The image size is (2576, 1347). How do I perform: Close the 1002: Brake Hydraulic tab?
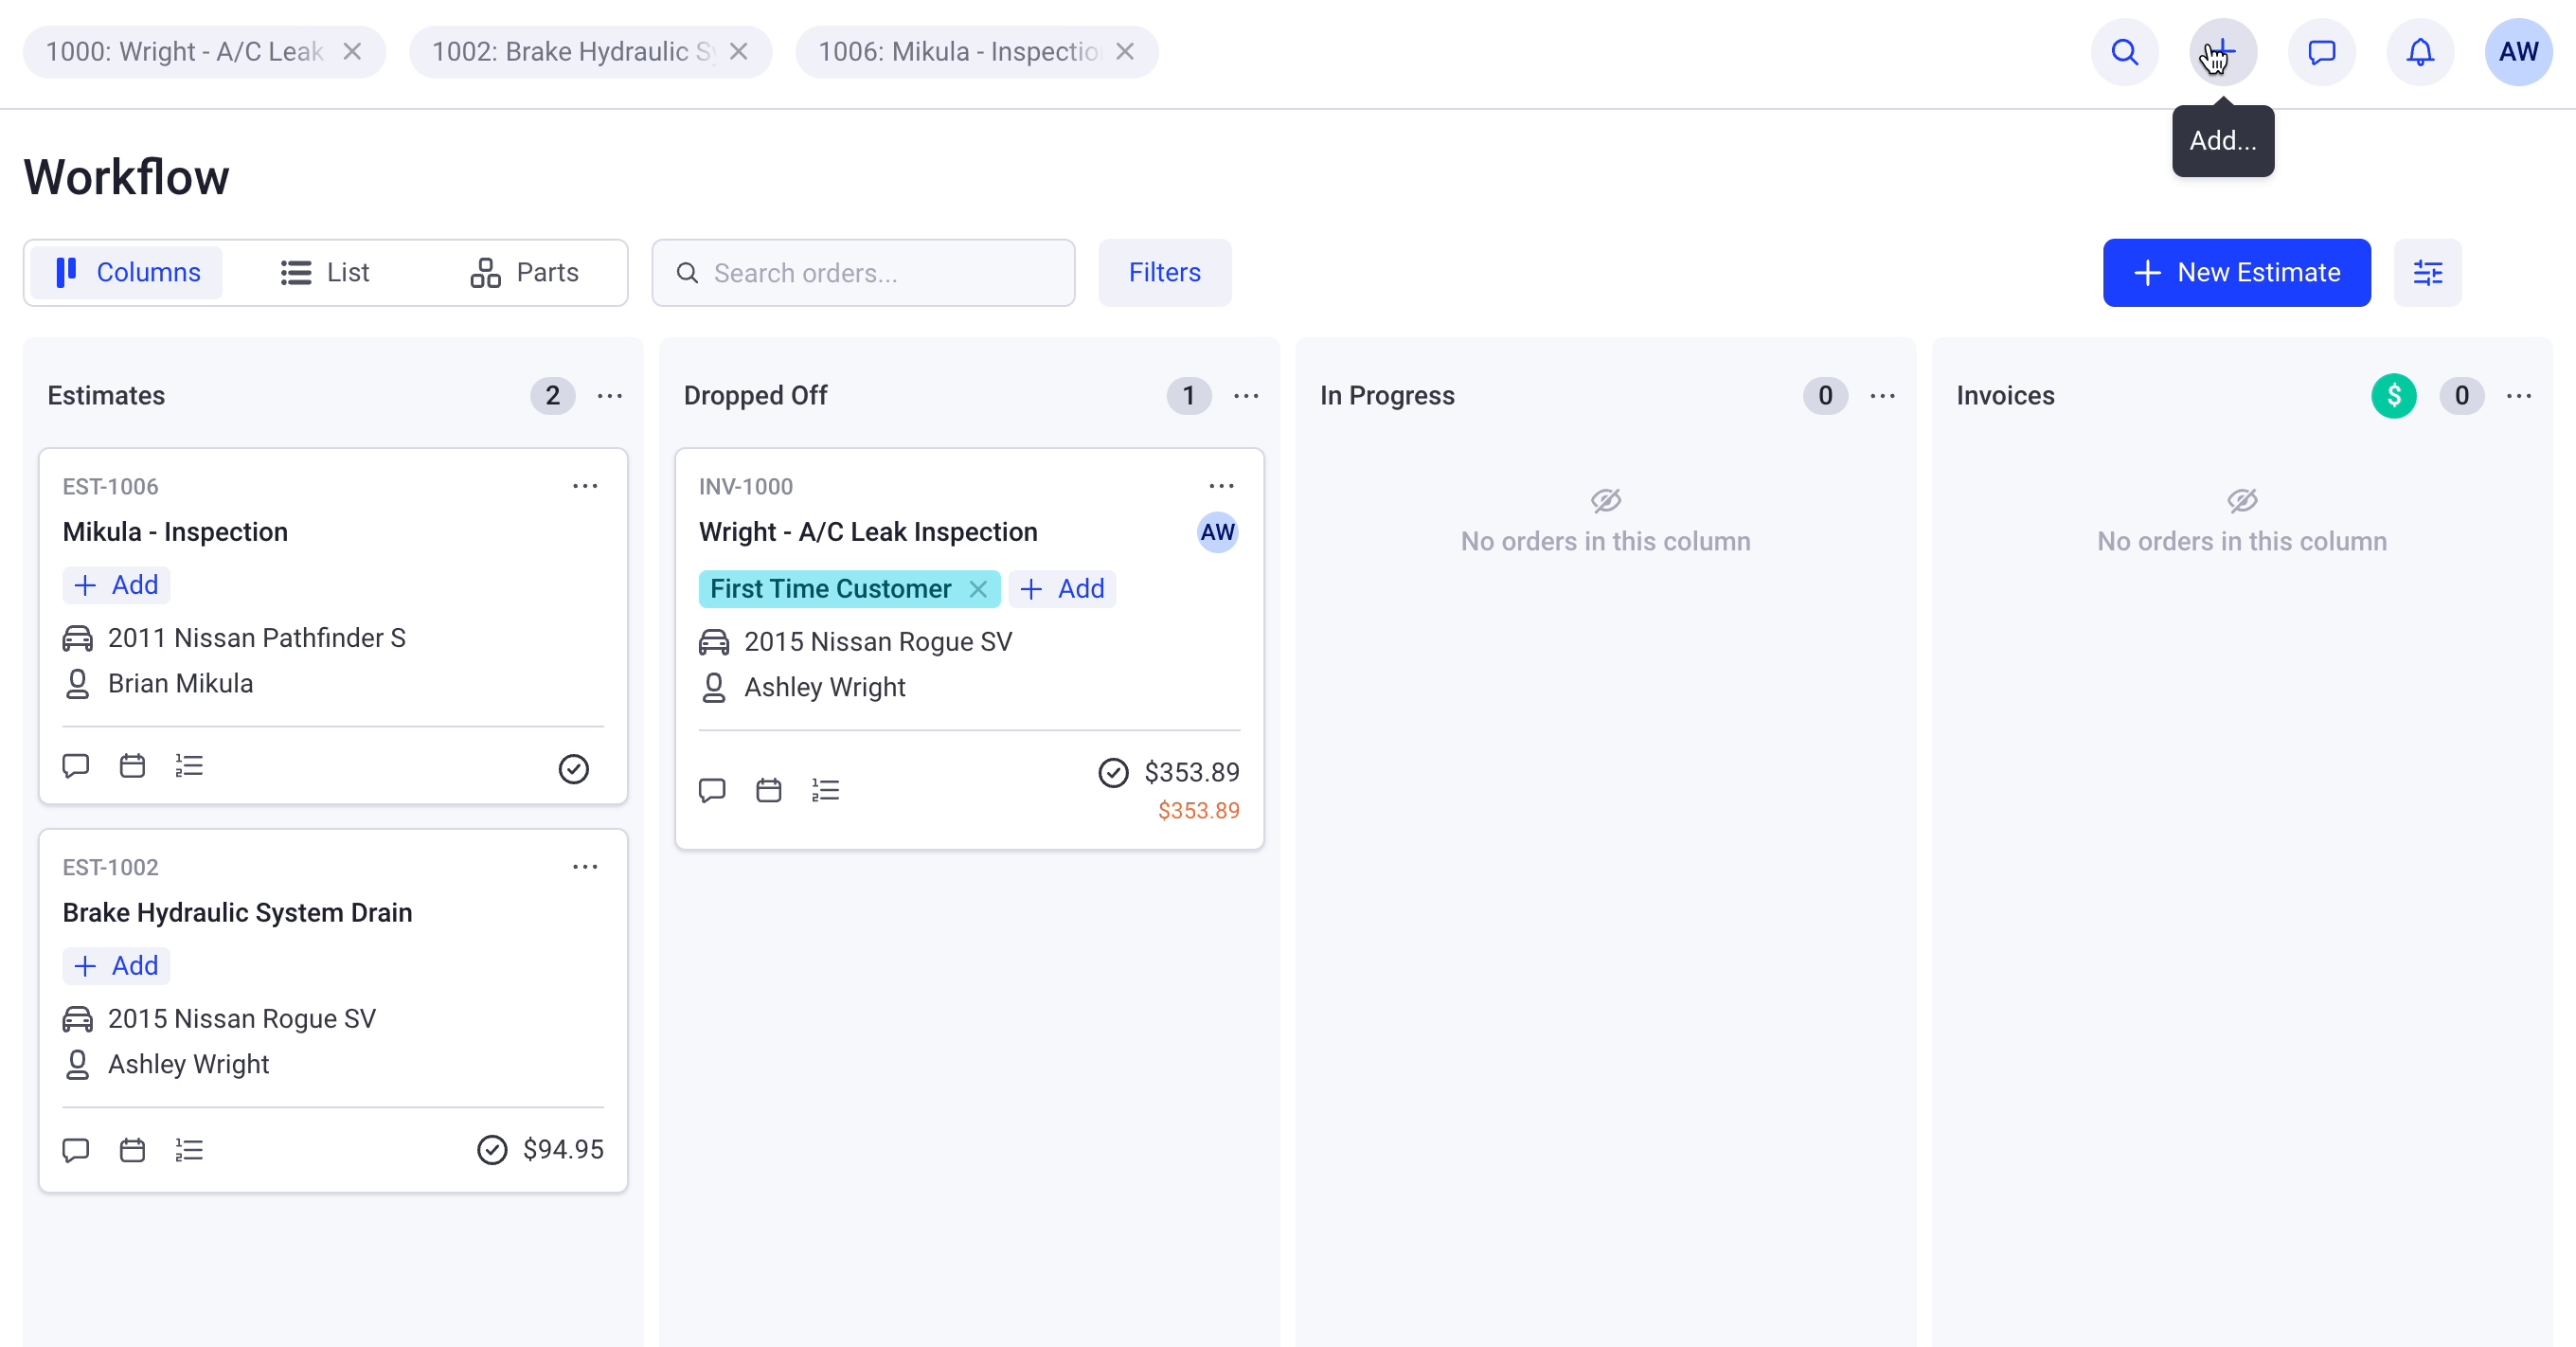click(738, 52)
